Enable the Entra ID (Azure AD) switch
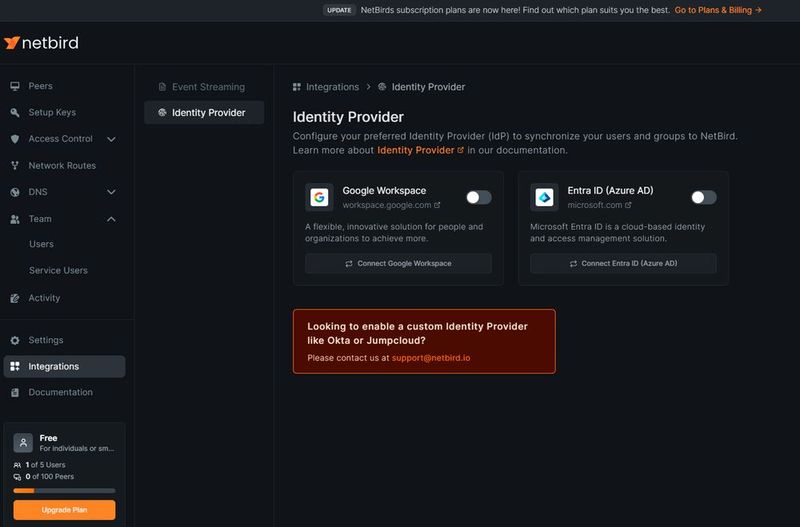The image size is (800, 527). pos(704,197)
